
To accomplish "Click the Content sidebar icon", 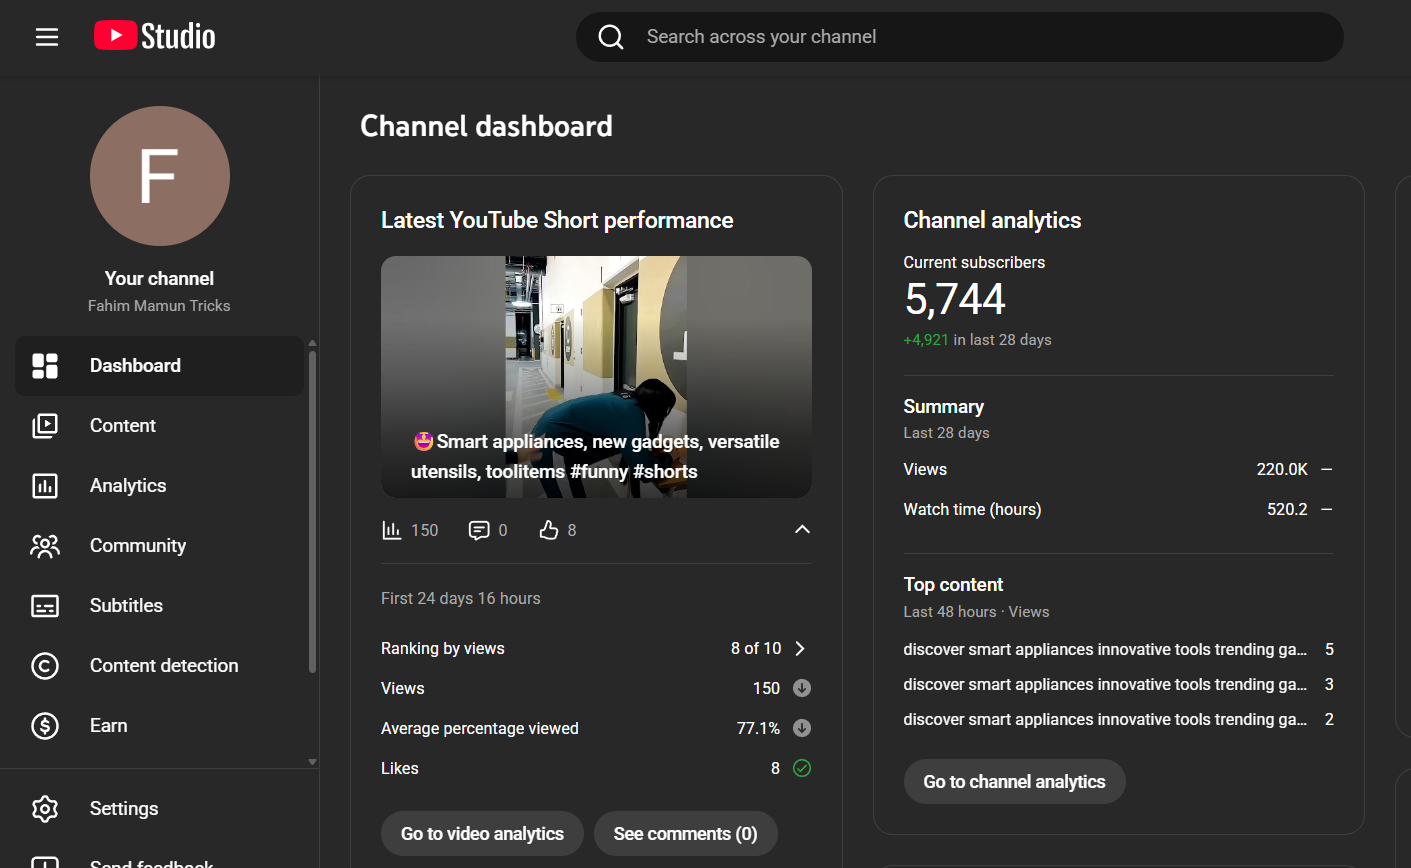I will 45,426.
